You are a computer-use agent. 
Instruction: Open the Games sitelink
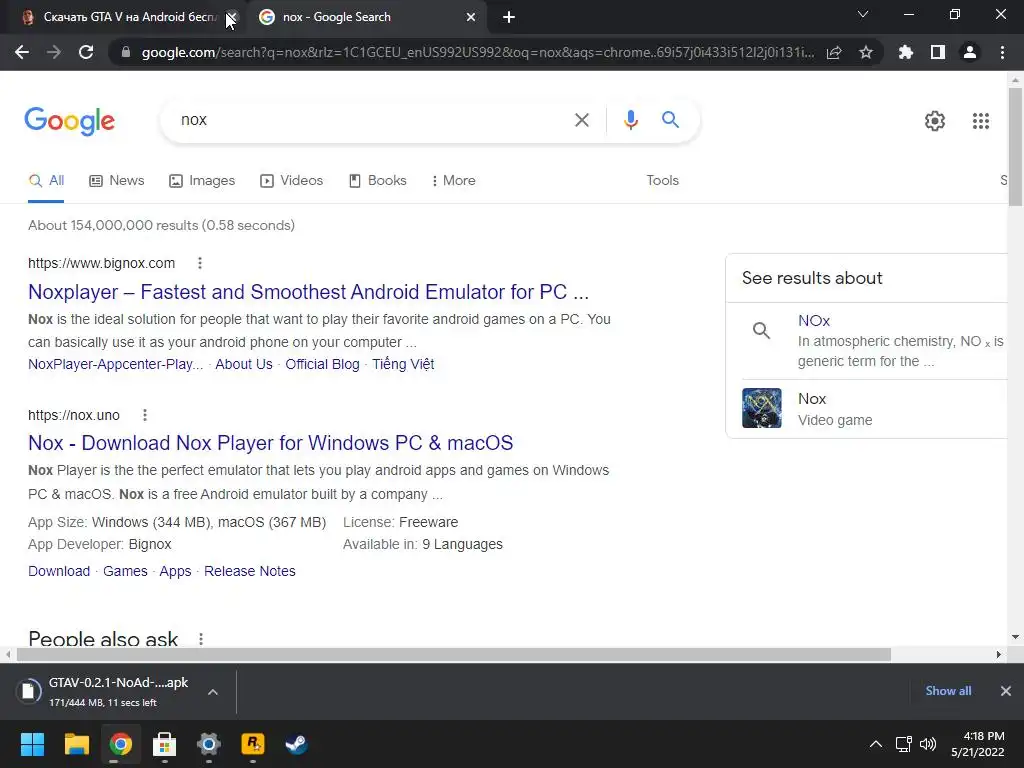(125, 571)
